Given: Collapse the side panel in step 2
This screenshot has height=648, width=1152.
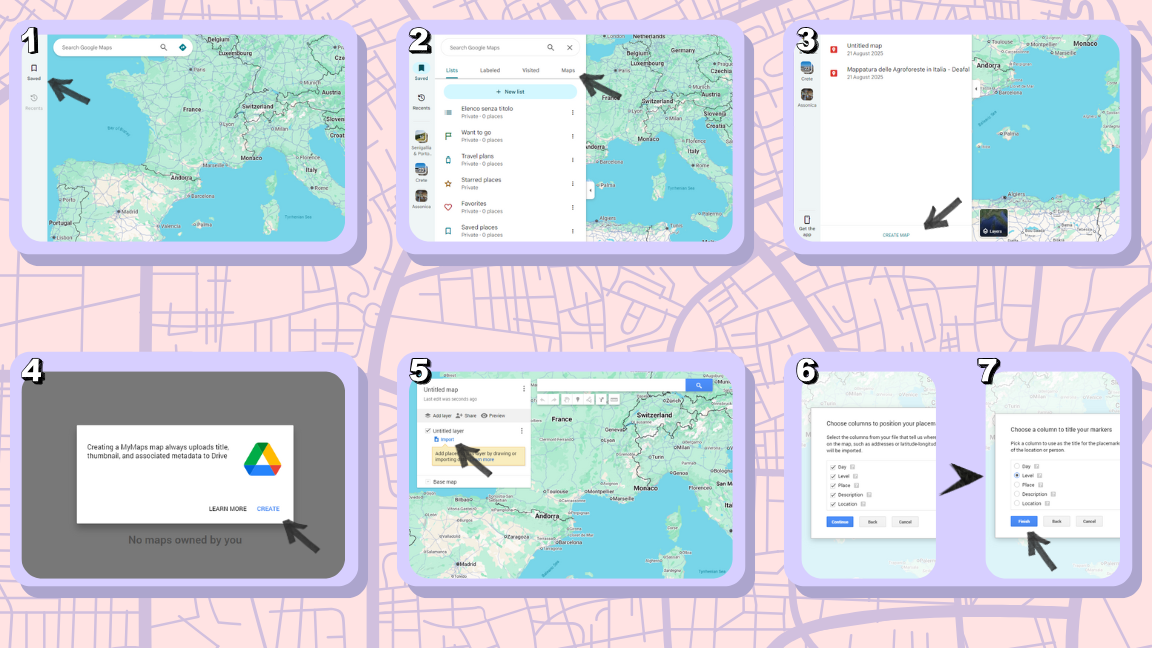Looking at the screenshot, I should pyautogui.click(x=590, y=190).
